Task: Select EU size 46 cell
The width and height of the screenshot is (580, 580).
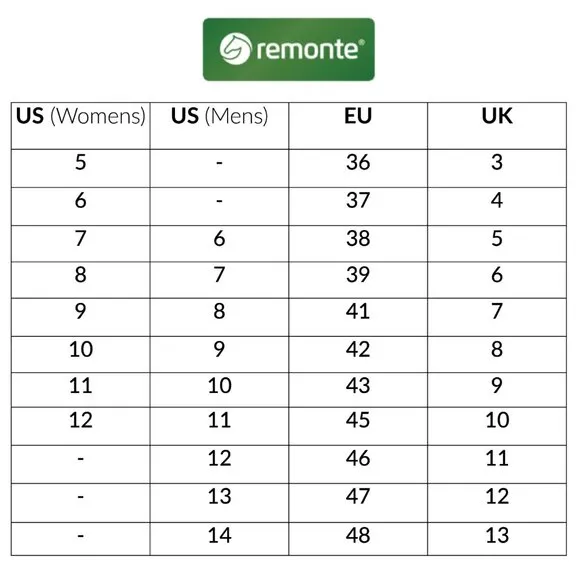Action: (x=358, y=464)
